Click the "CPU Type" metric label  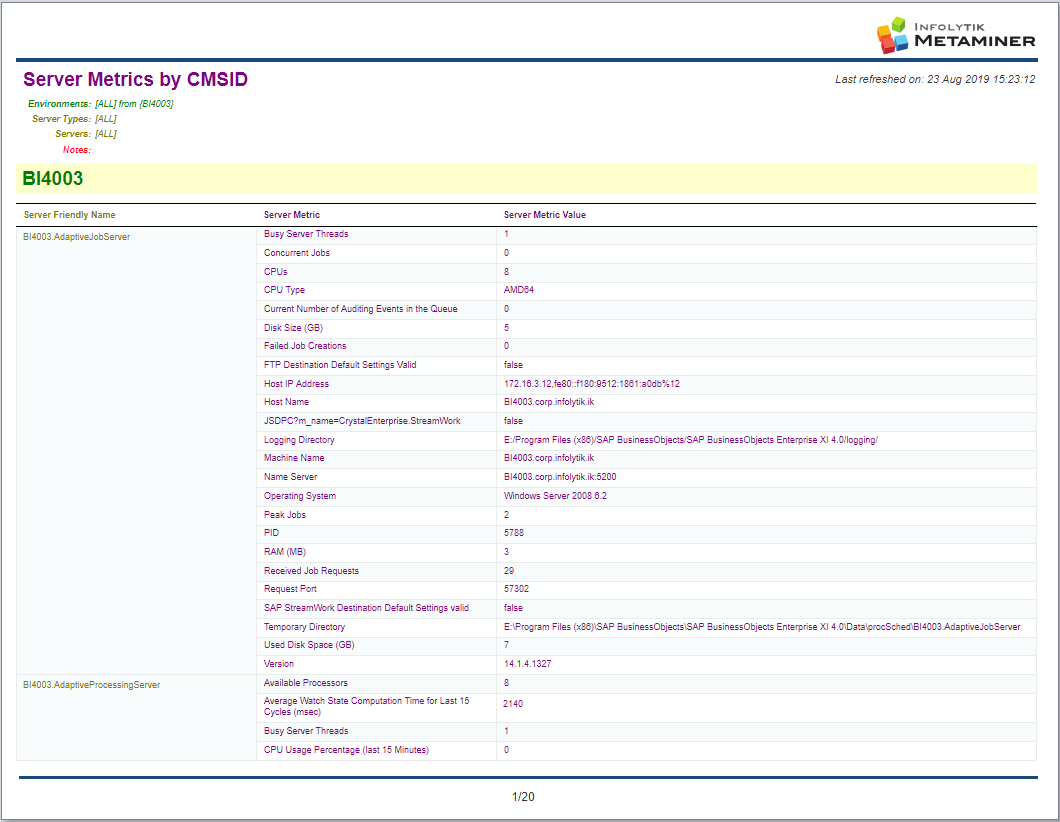285,290
